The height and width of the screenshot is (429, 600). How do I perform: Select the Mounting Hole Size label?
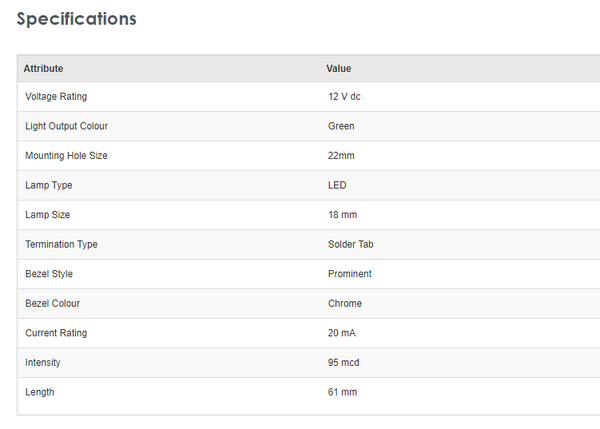tap(66, 156)
